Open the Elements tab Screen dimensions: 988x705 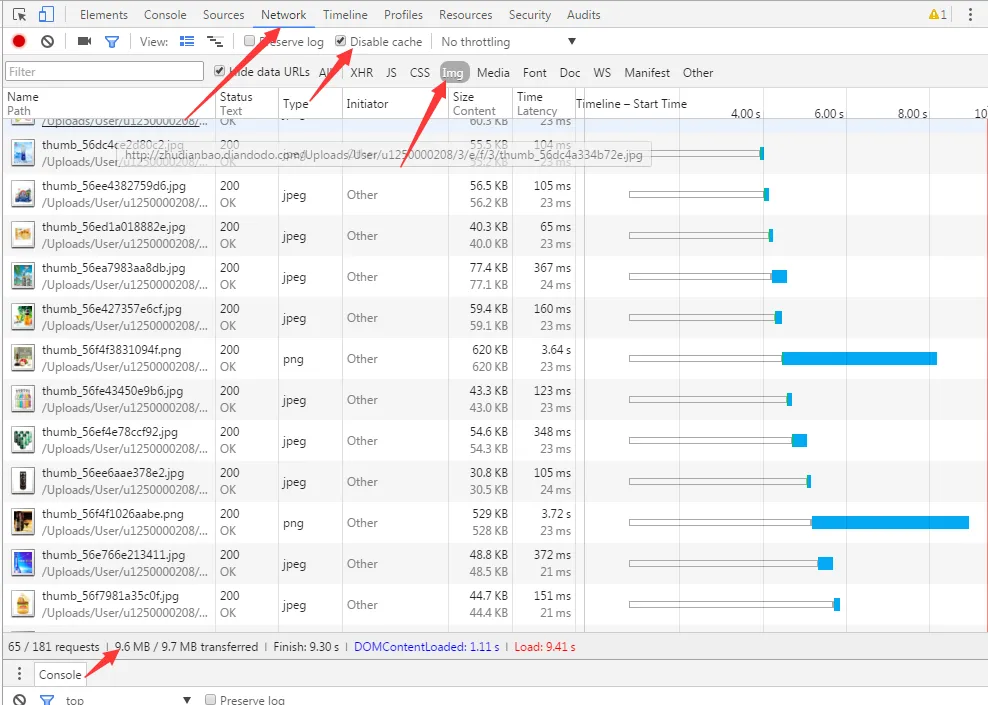103,14
